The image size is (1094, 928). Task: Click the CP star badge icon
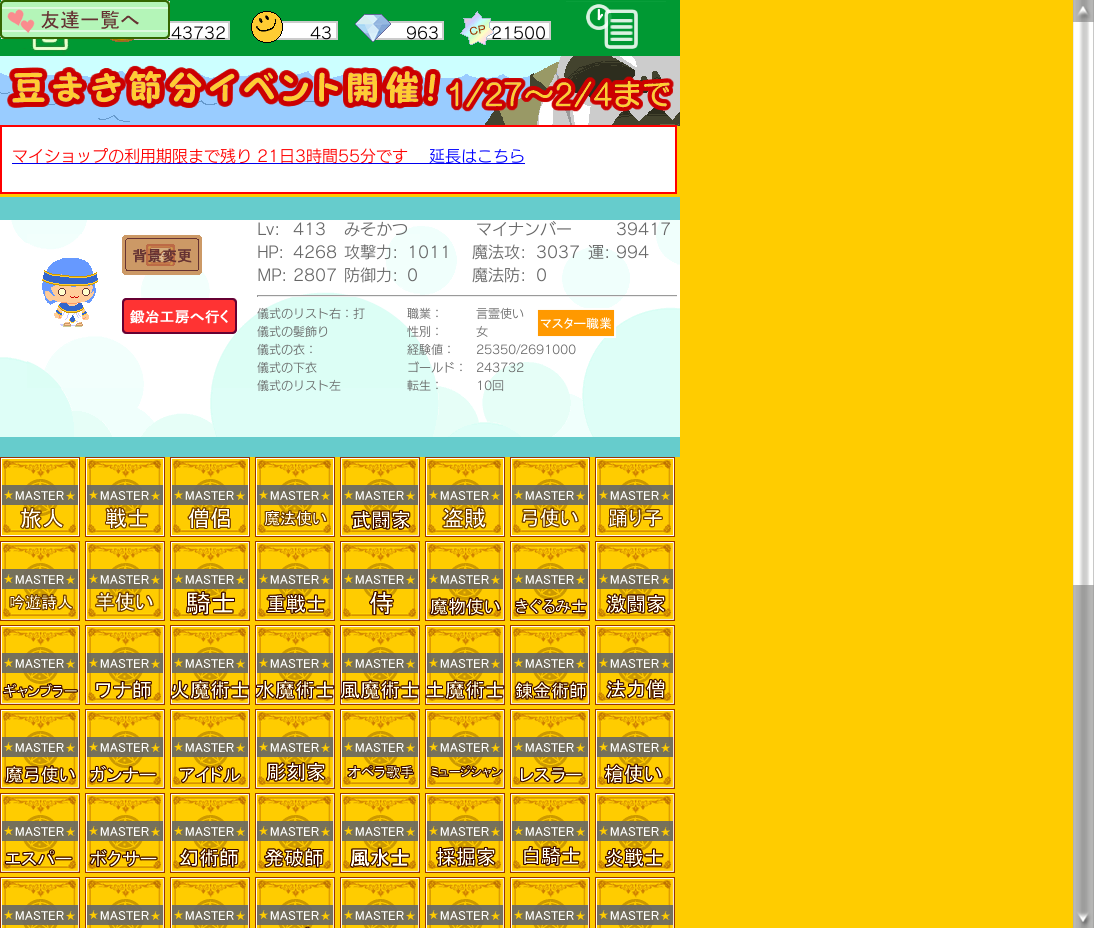pos(476,30)
